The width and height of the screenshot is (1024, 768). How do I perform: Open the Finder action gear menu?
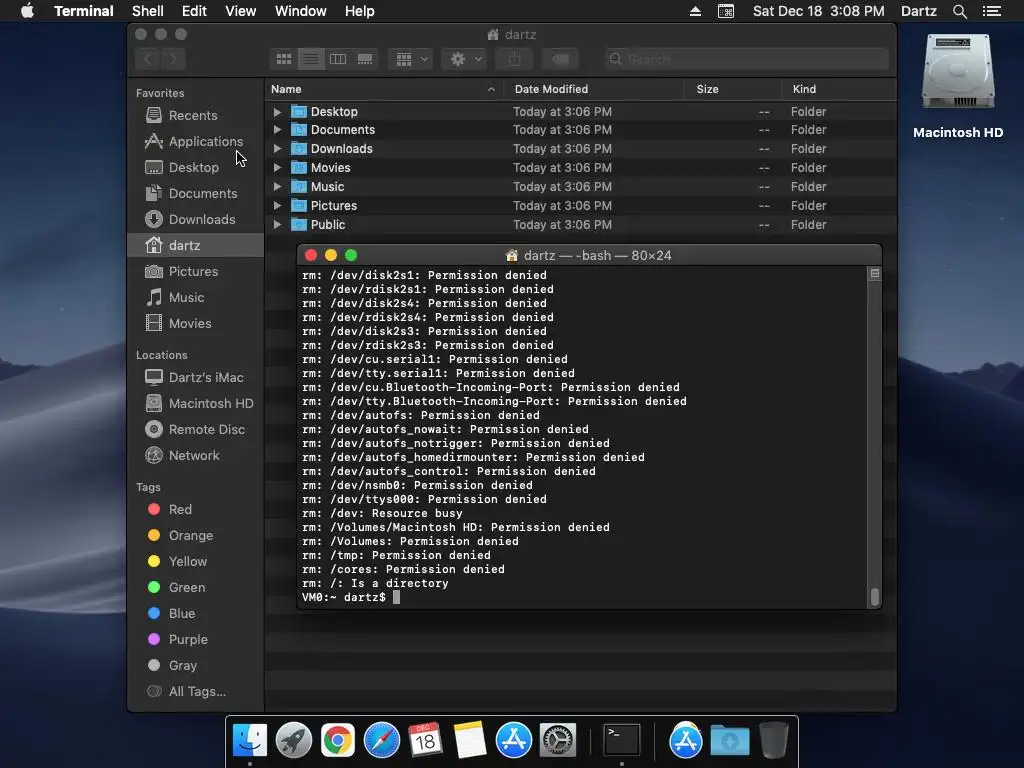click(464, 59)
